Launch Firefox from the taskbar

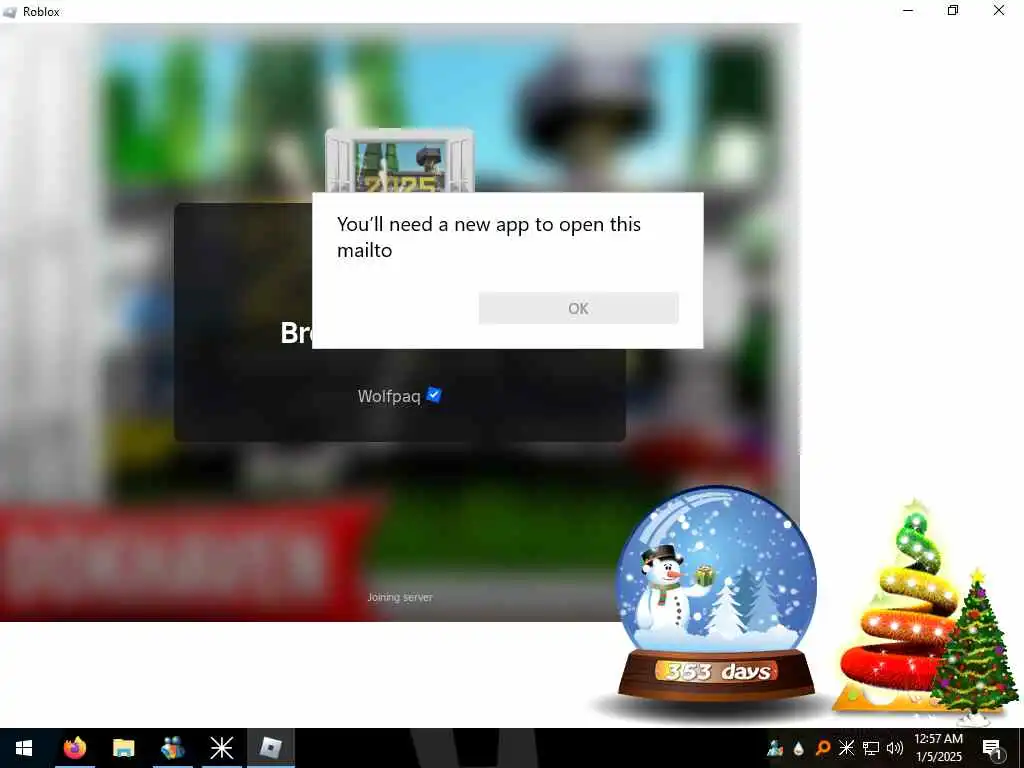[74, 748]
